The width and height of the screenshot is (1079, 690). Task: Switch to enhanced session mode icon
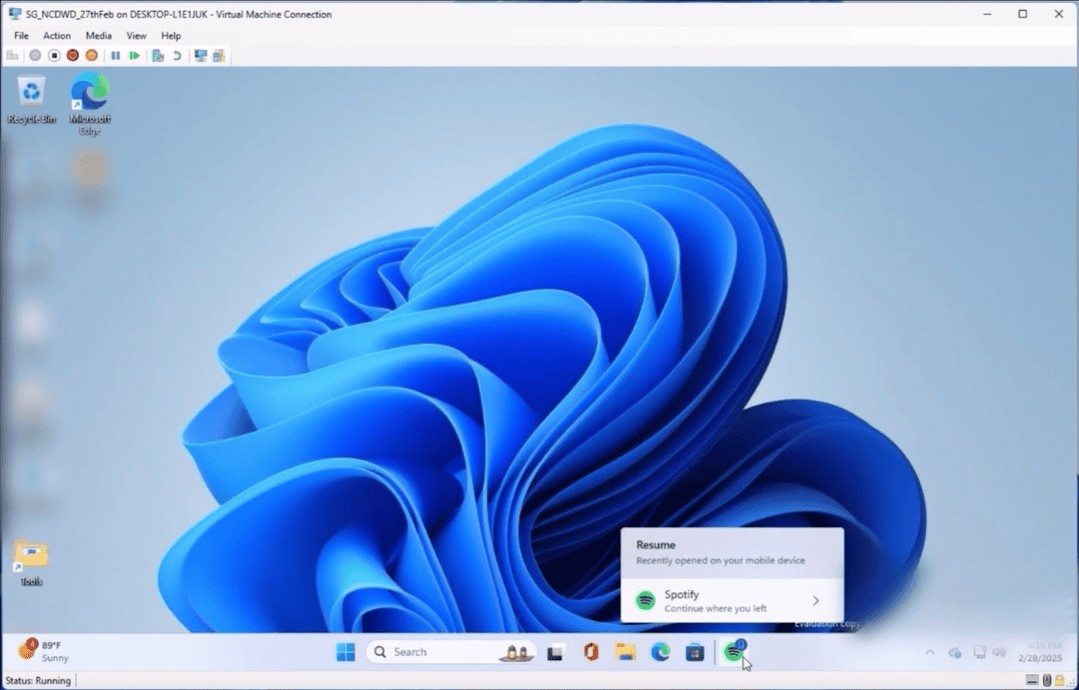pyautogui.click(x=200, y=56)
